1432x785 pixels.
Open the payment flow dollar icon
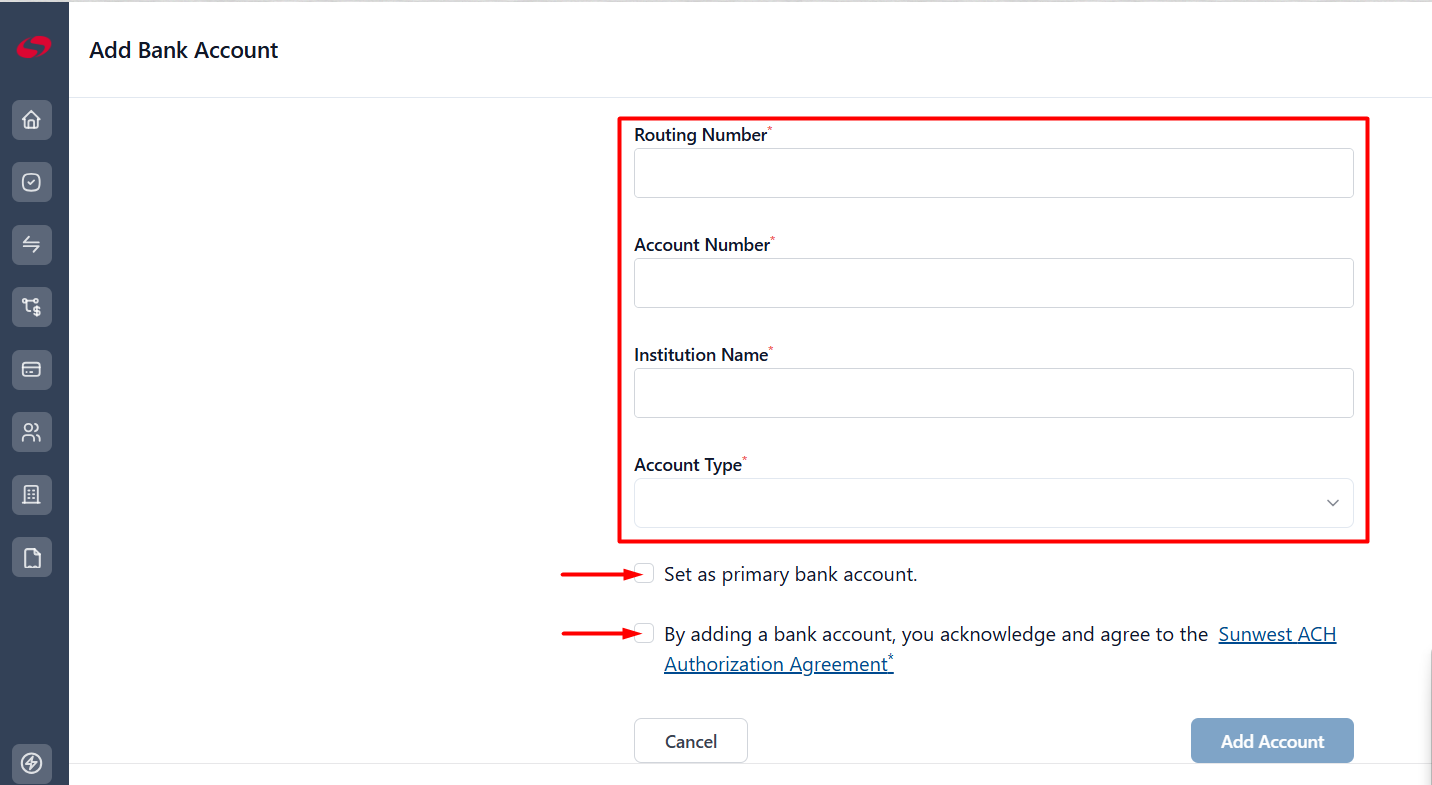[x=32, y=307]
